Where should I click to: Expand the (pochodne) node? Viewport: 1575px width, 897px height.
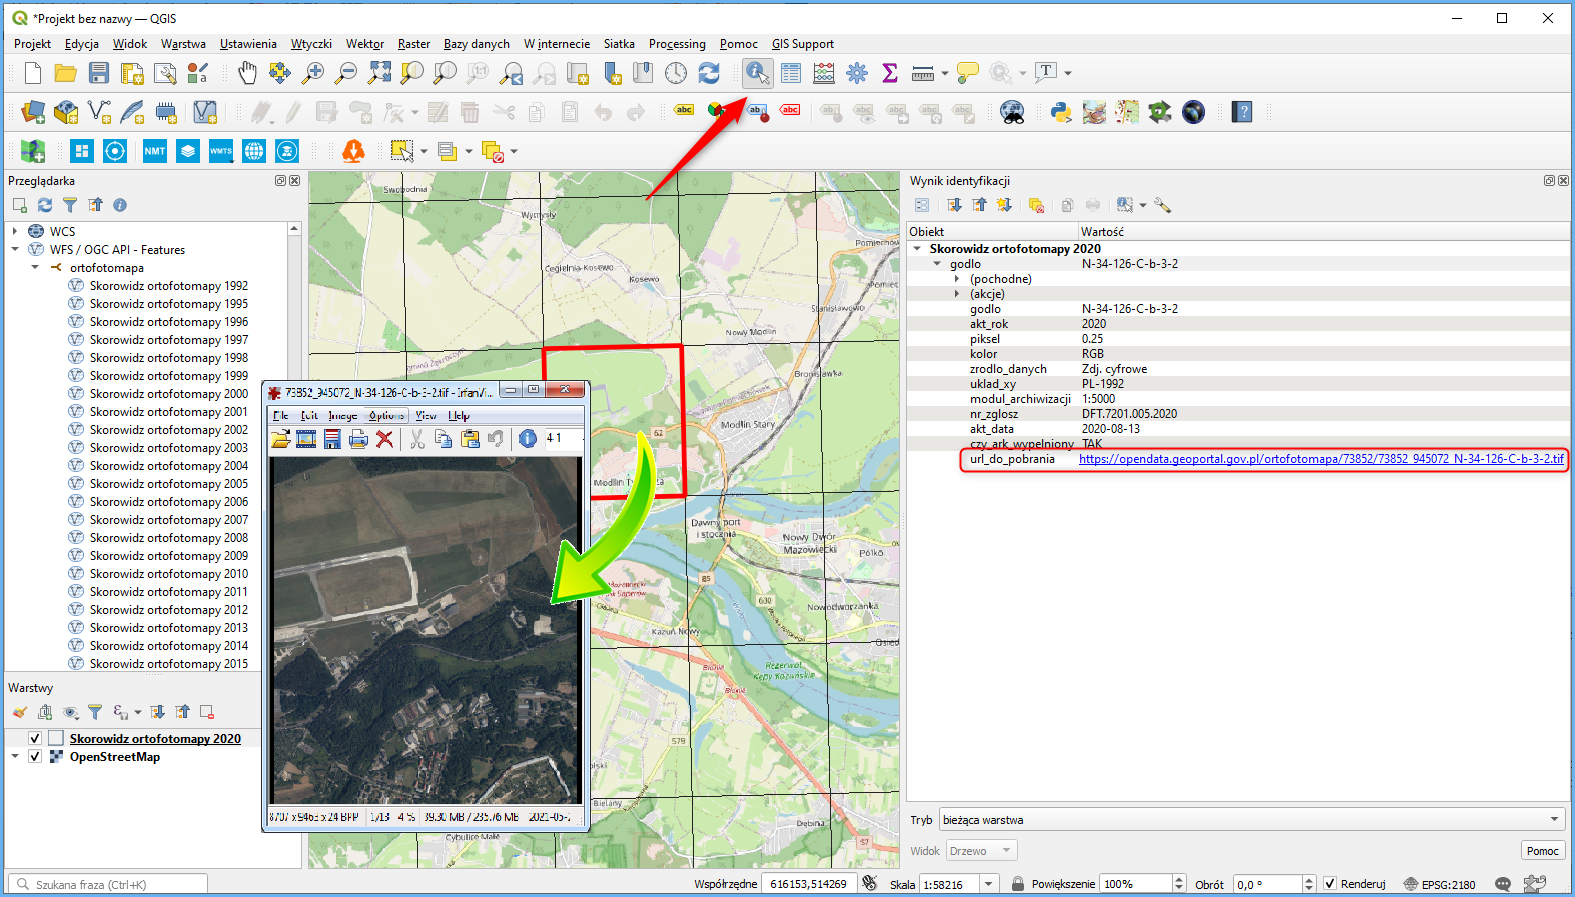click(957, 279)
